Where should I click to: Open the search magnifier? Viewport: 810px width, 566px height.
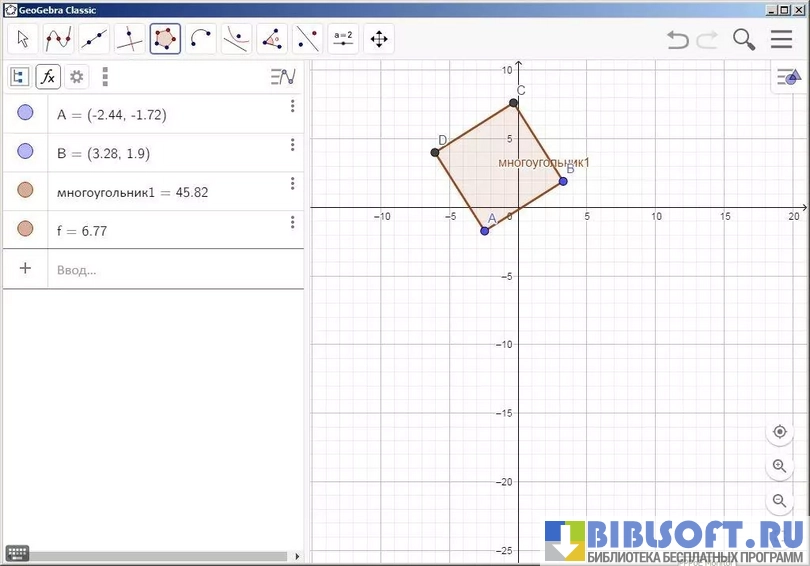coord(743,39)
